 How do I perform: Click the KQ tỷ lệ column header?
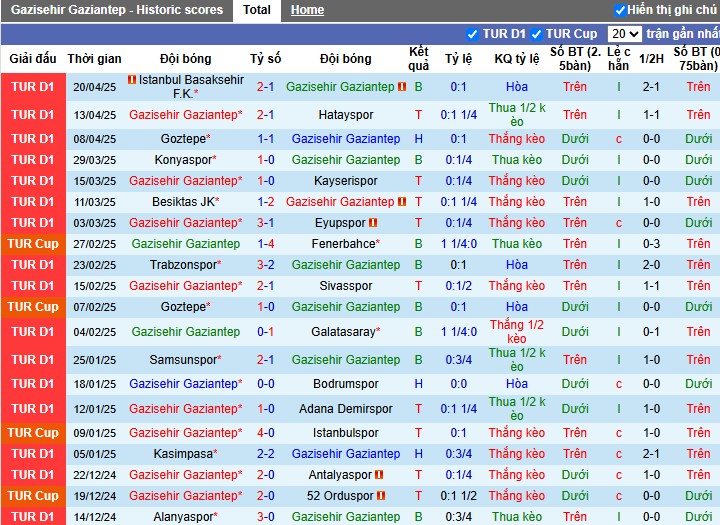(517, 59)
